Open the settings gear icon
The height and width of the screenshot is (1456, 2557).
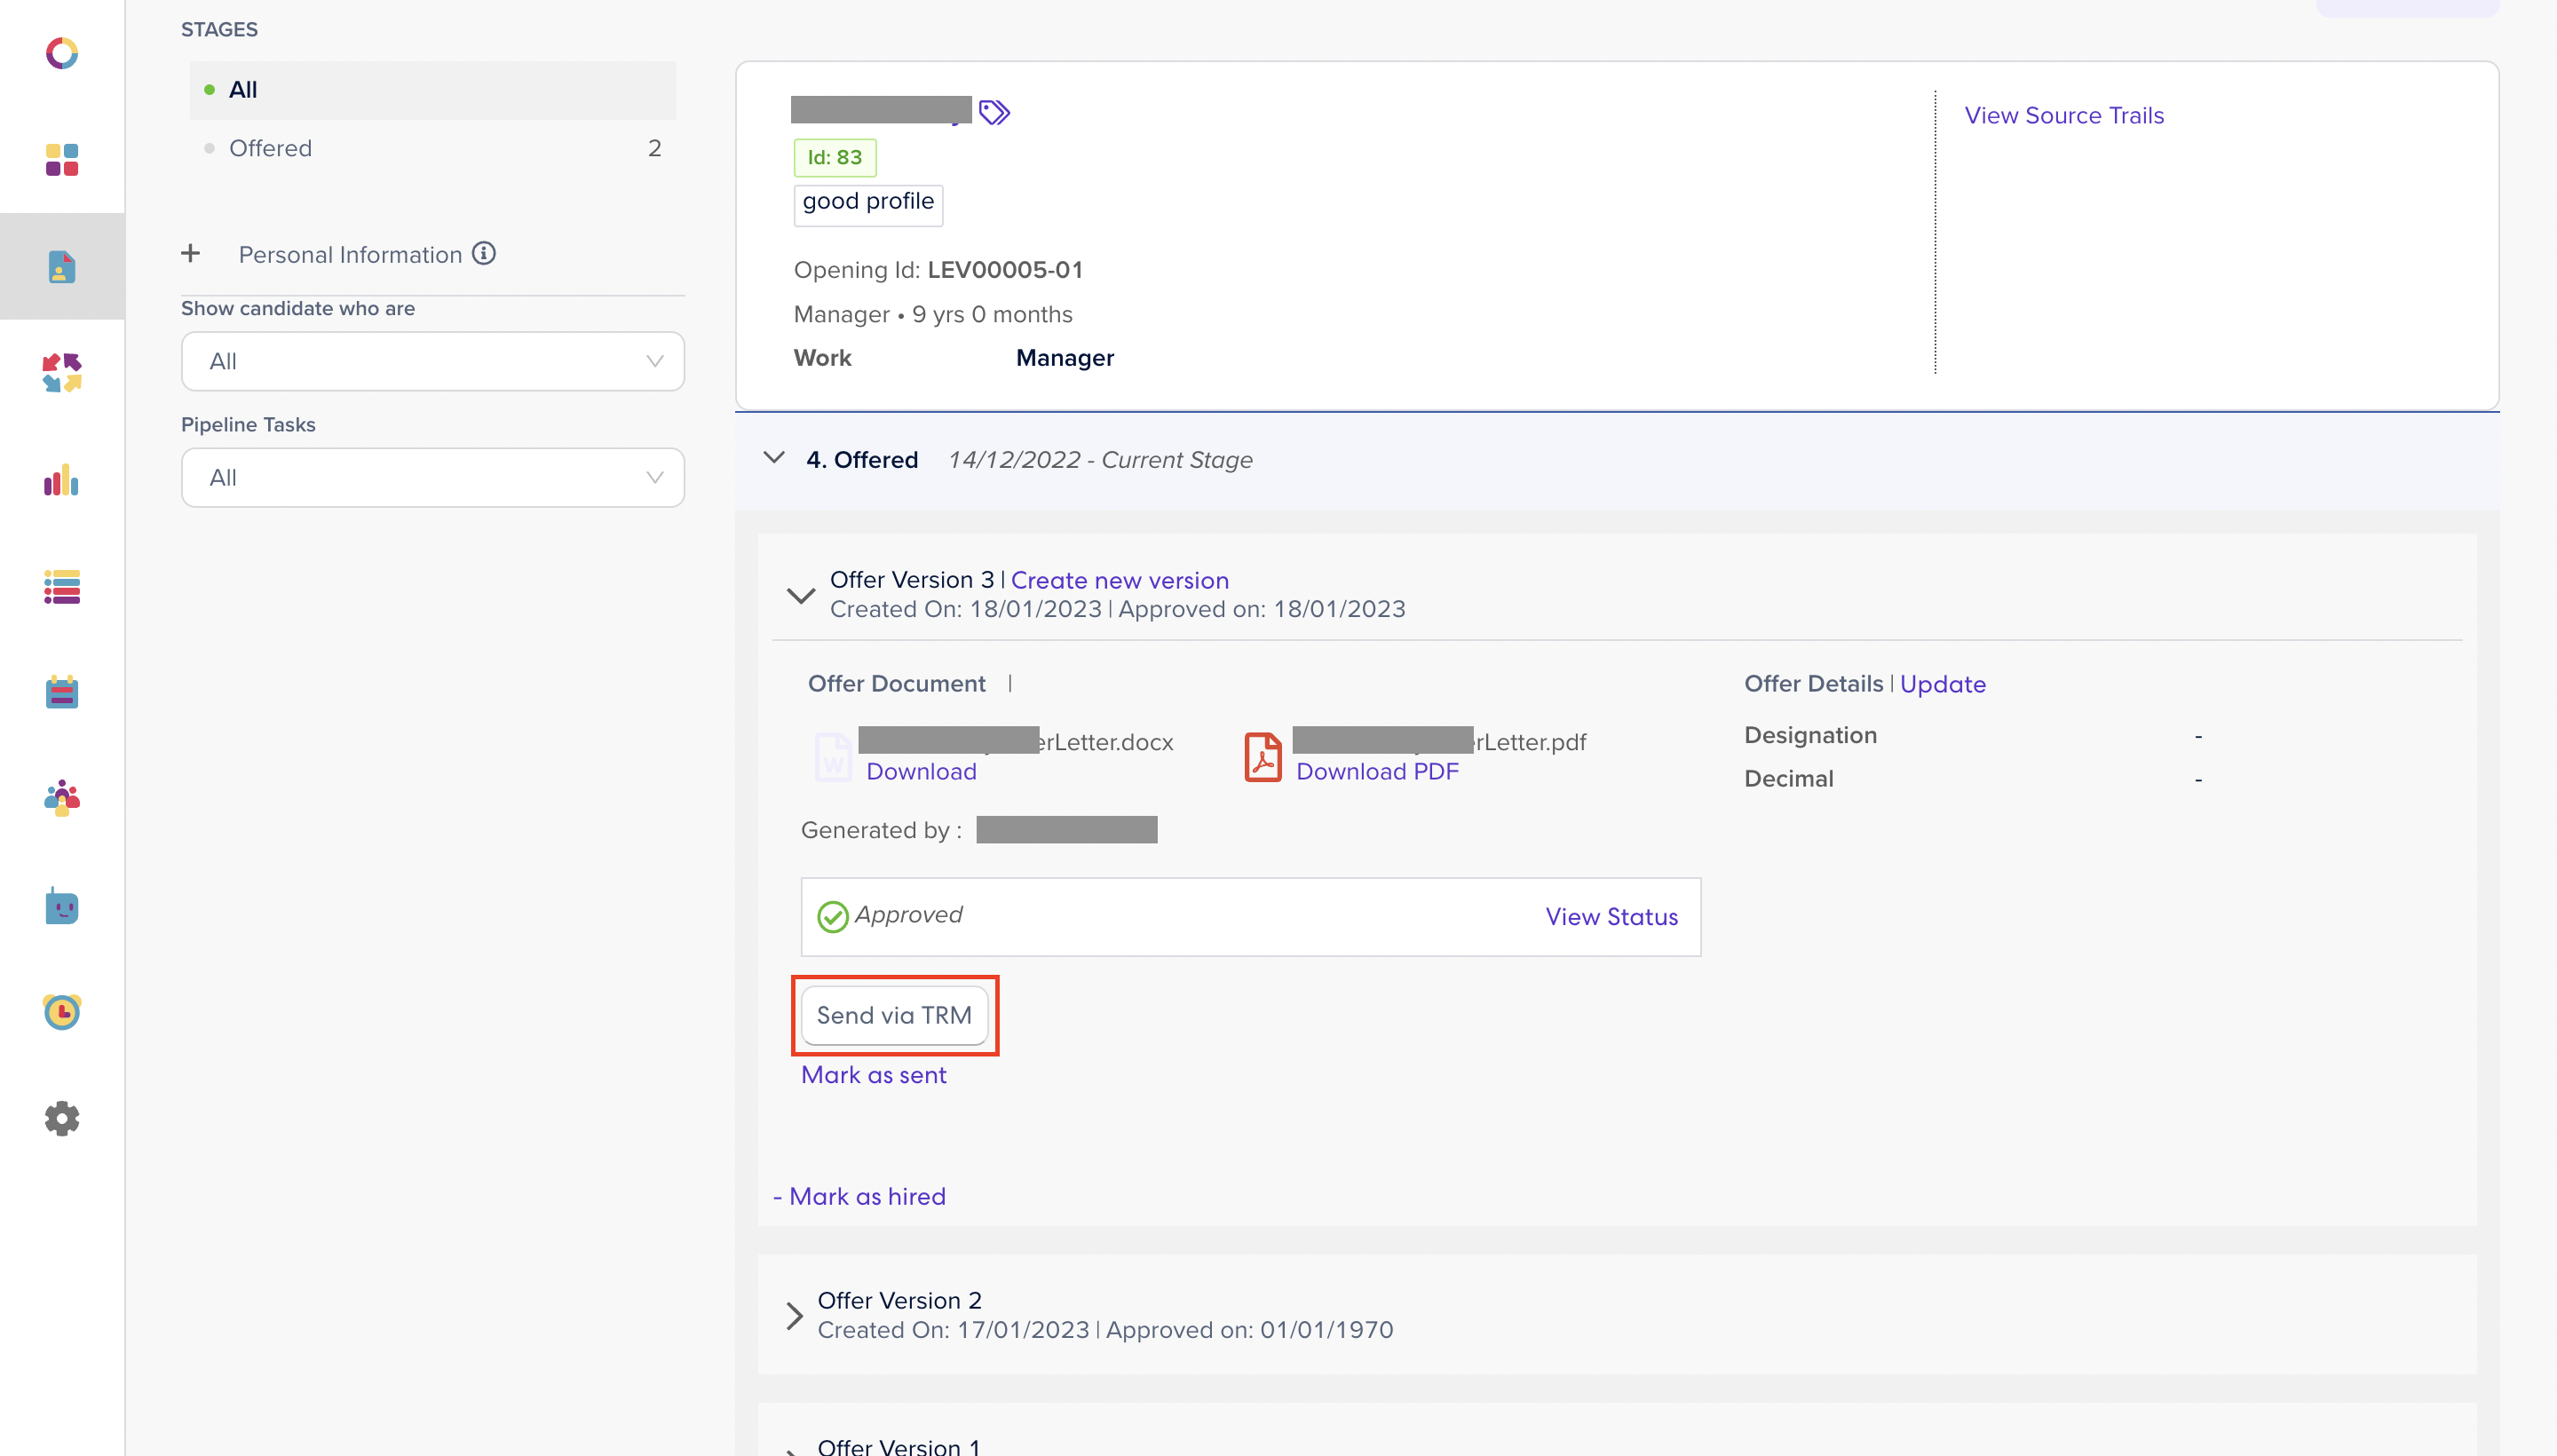coord(62,1119)
